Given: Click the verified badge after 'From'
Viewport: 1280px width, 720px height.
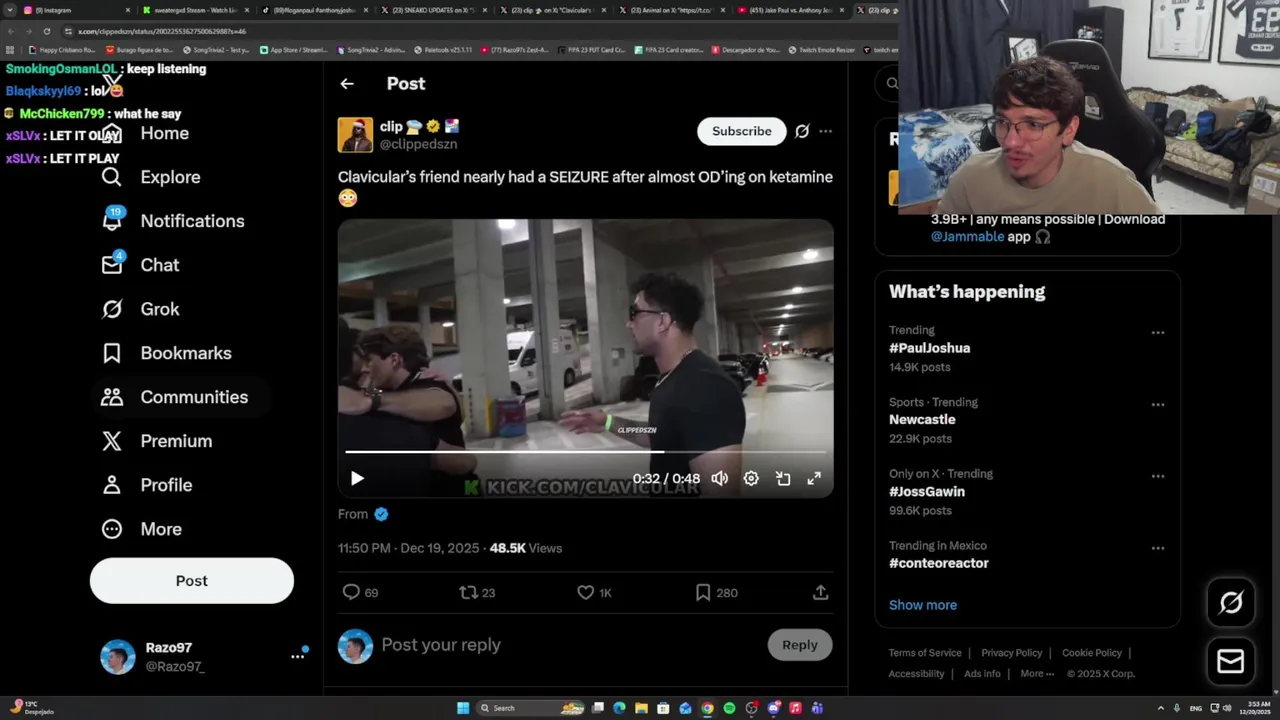Looking at the screenshot, I should point(381,514).
